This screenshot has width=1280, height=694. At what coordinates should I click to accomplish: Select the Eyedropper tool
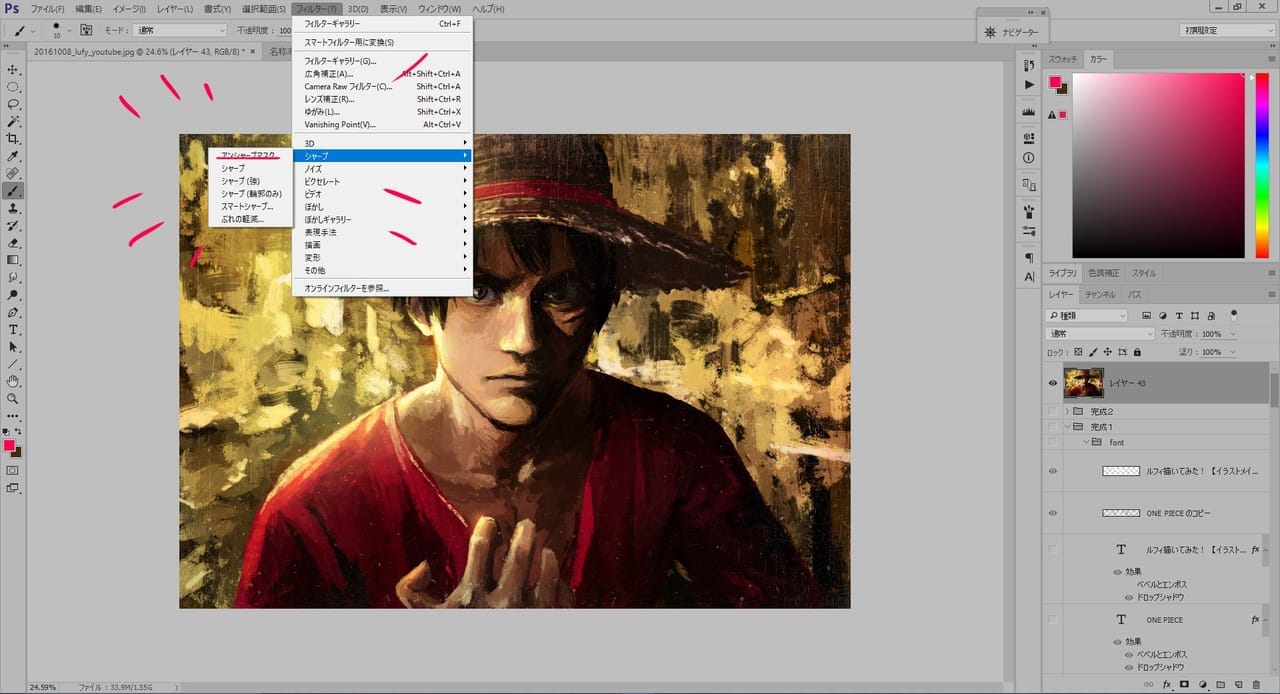click(14, 156)
